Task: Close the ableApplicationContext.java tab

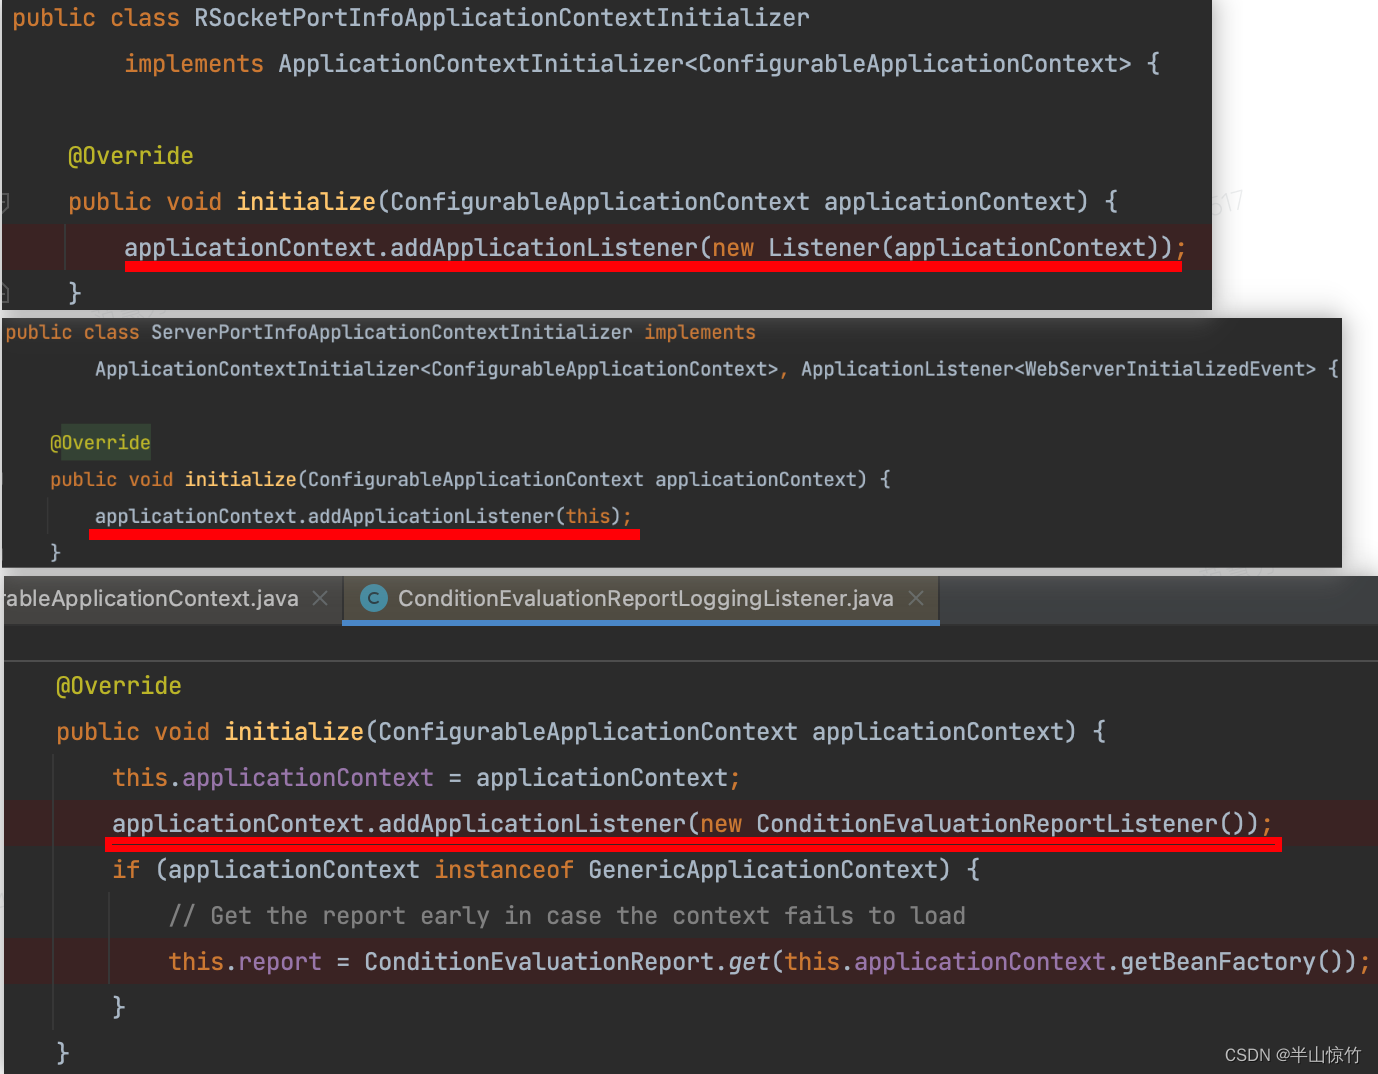Action: tap(320, 598)
